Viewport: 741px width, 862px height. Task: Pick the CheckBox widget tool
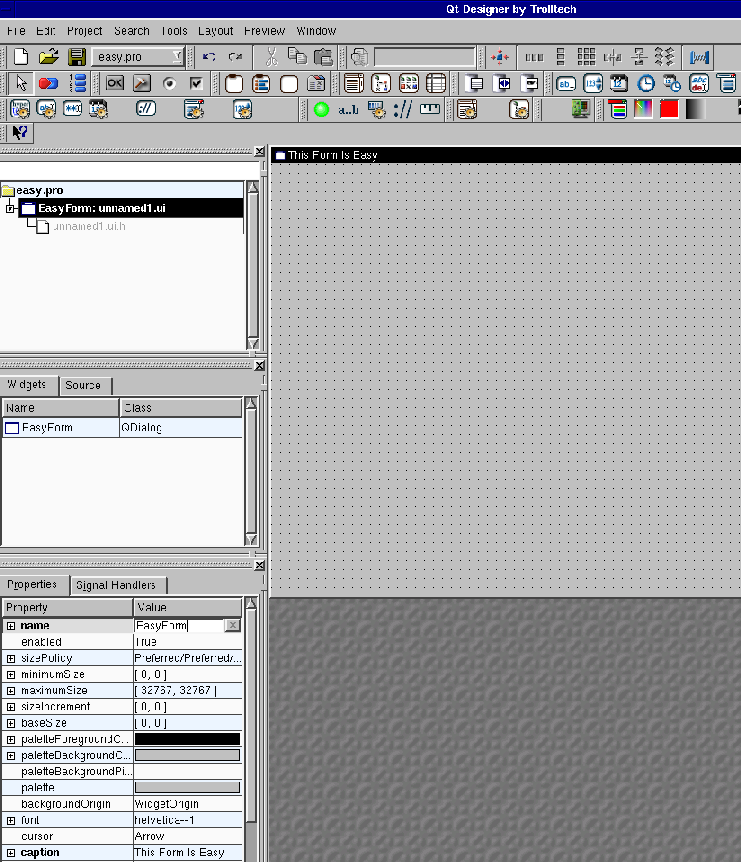coord(196,84)
